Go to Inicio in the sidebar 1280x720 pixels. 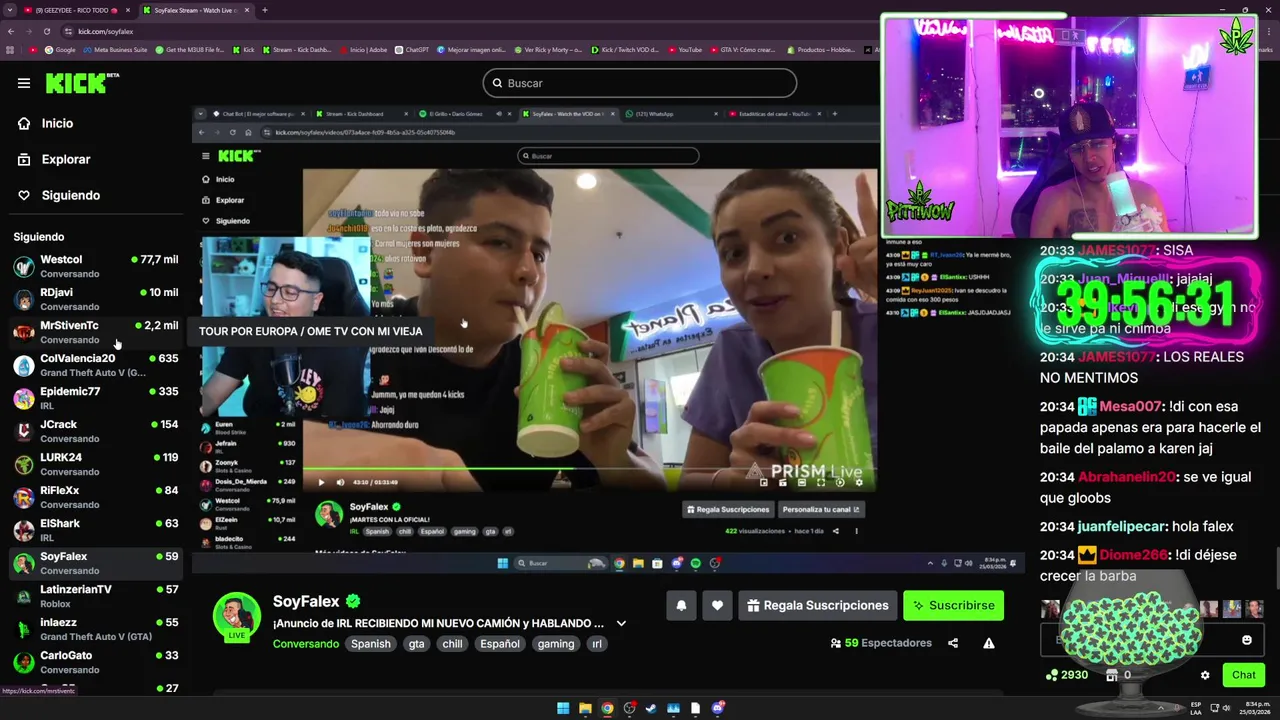coord(57,123)
